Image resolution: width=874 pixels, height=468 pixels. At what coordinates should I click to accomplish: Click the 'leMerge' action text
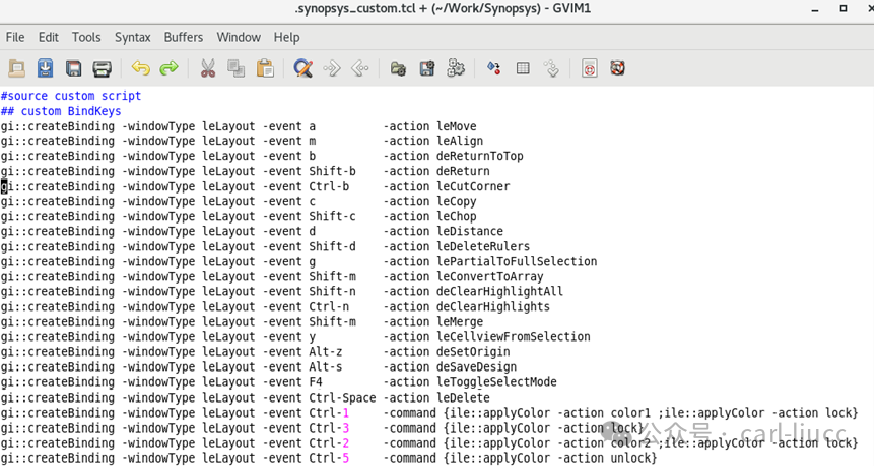[x=459, y=321]
